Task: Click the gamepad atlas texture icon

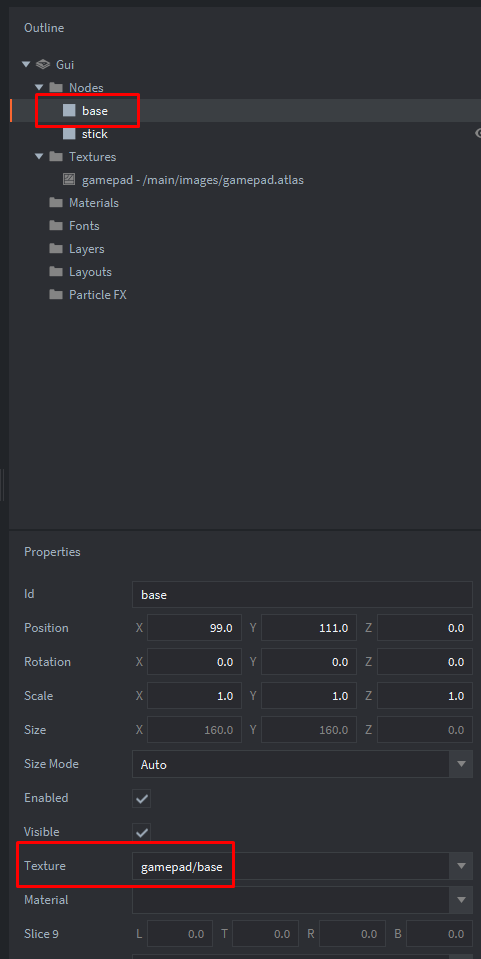Action: click(69, 180)
